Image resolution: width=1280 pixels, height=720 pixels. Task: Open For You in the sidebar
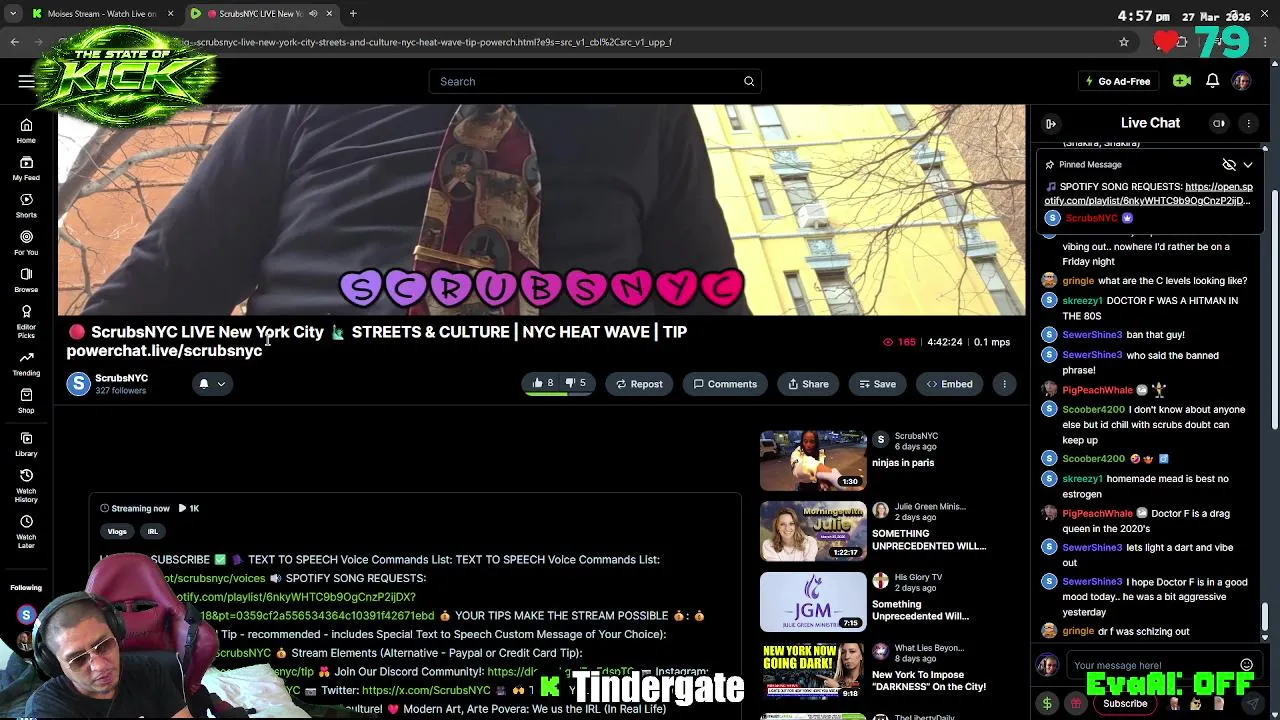pyautogui.click(x=26, y=243)
